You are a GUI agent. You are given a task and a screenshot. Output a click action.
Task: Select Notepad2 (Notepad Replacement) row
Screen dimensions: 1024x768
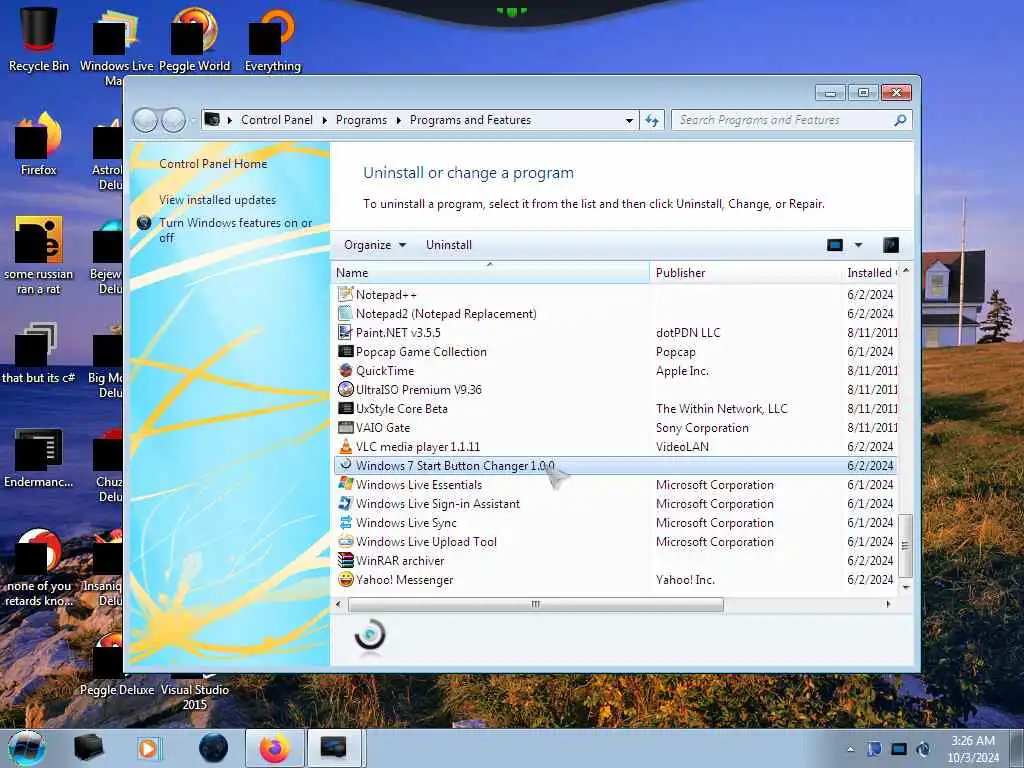coord(615,313)
